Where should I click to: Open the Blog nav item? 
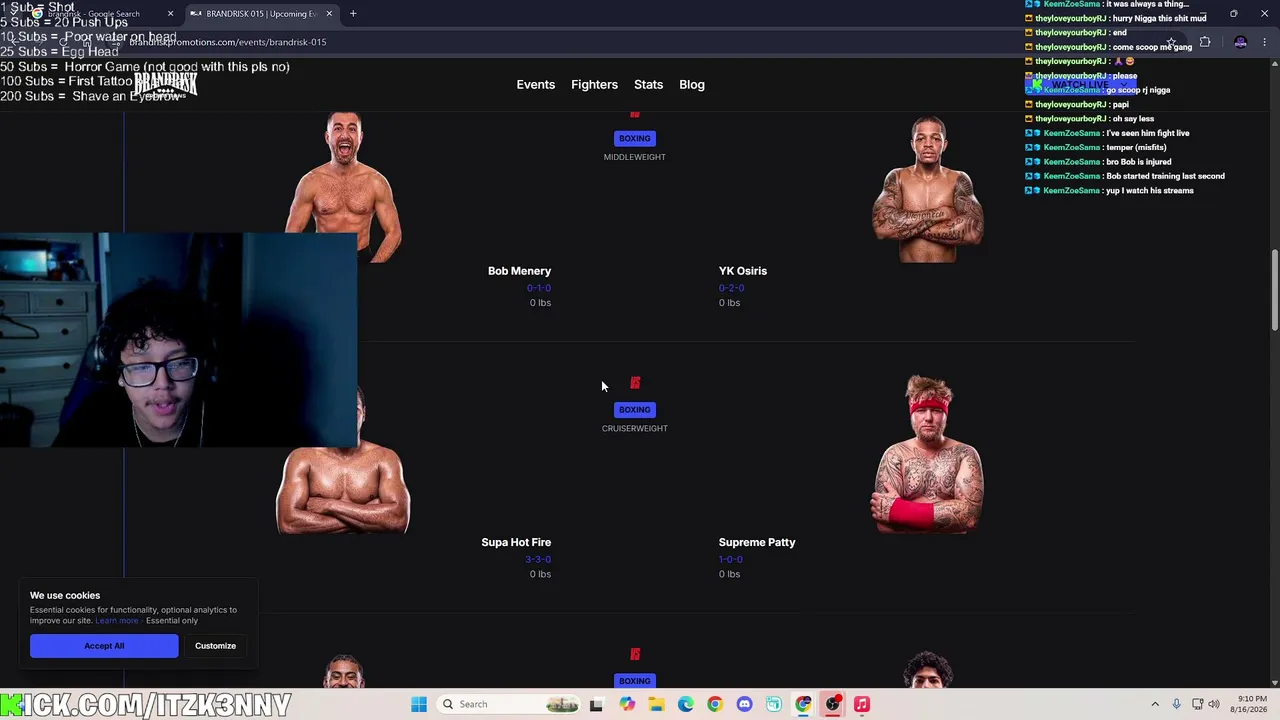pyautogui.click(x=692, y=85)
